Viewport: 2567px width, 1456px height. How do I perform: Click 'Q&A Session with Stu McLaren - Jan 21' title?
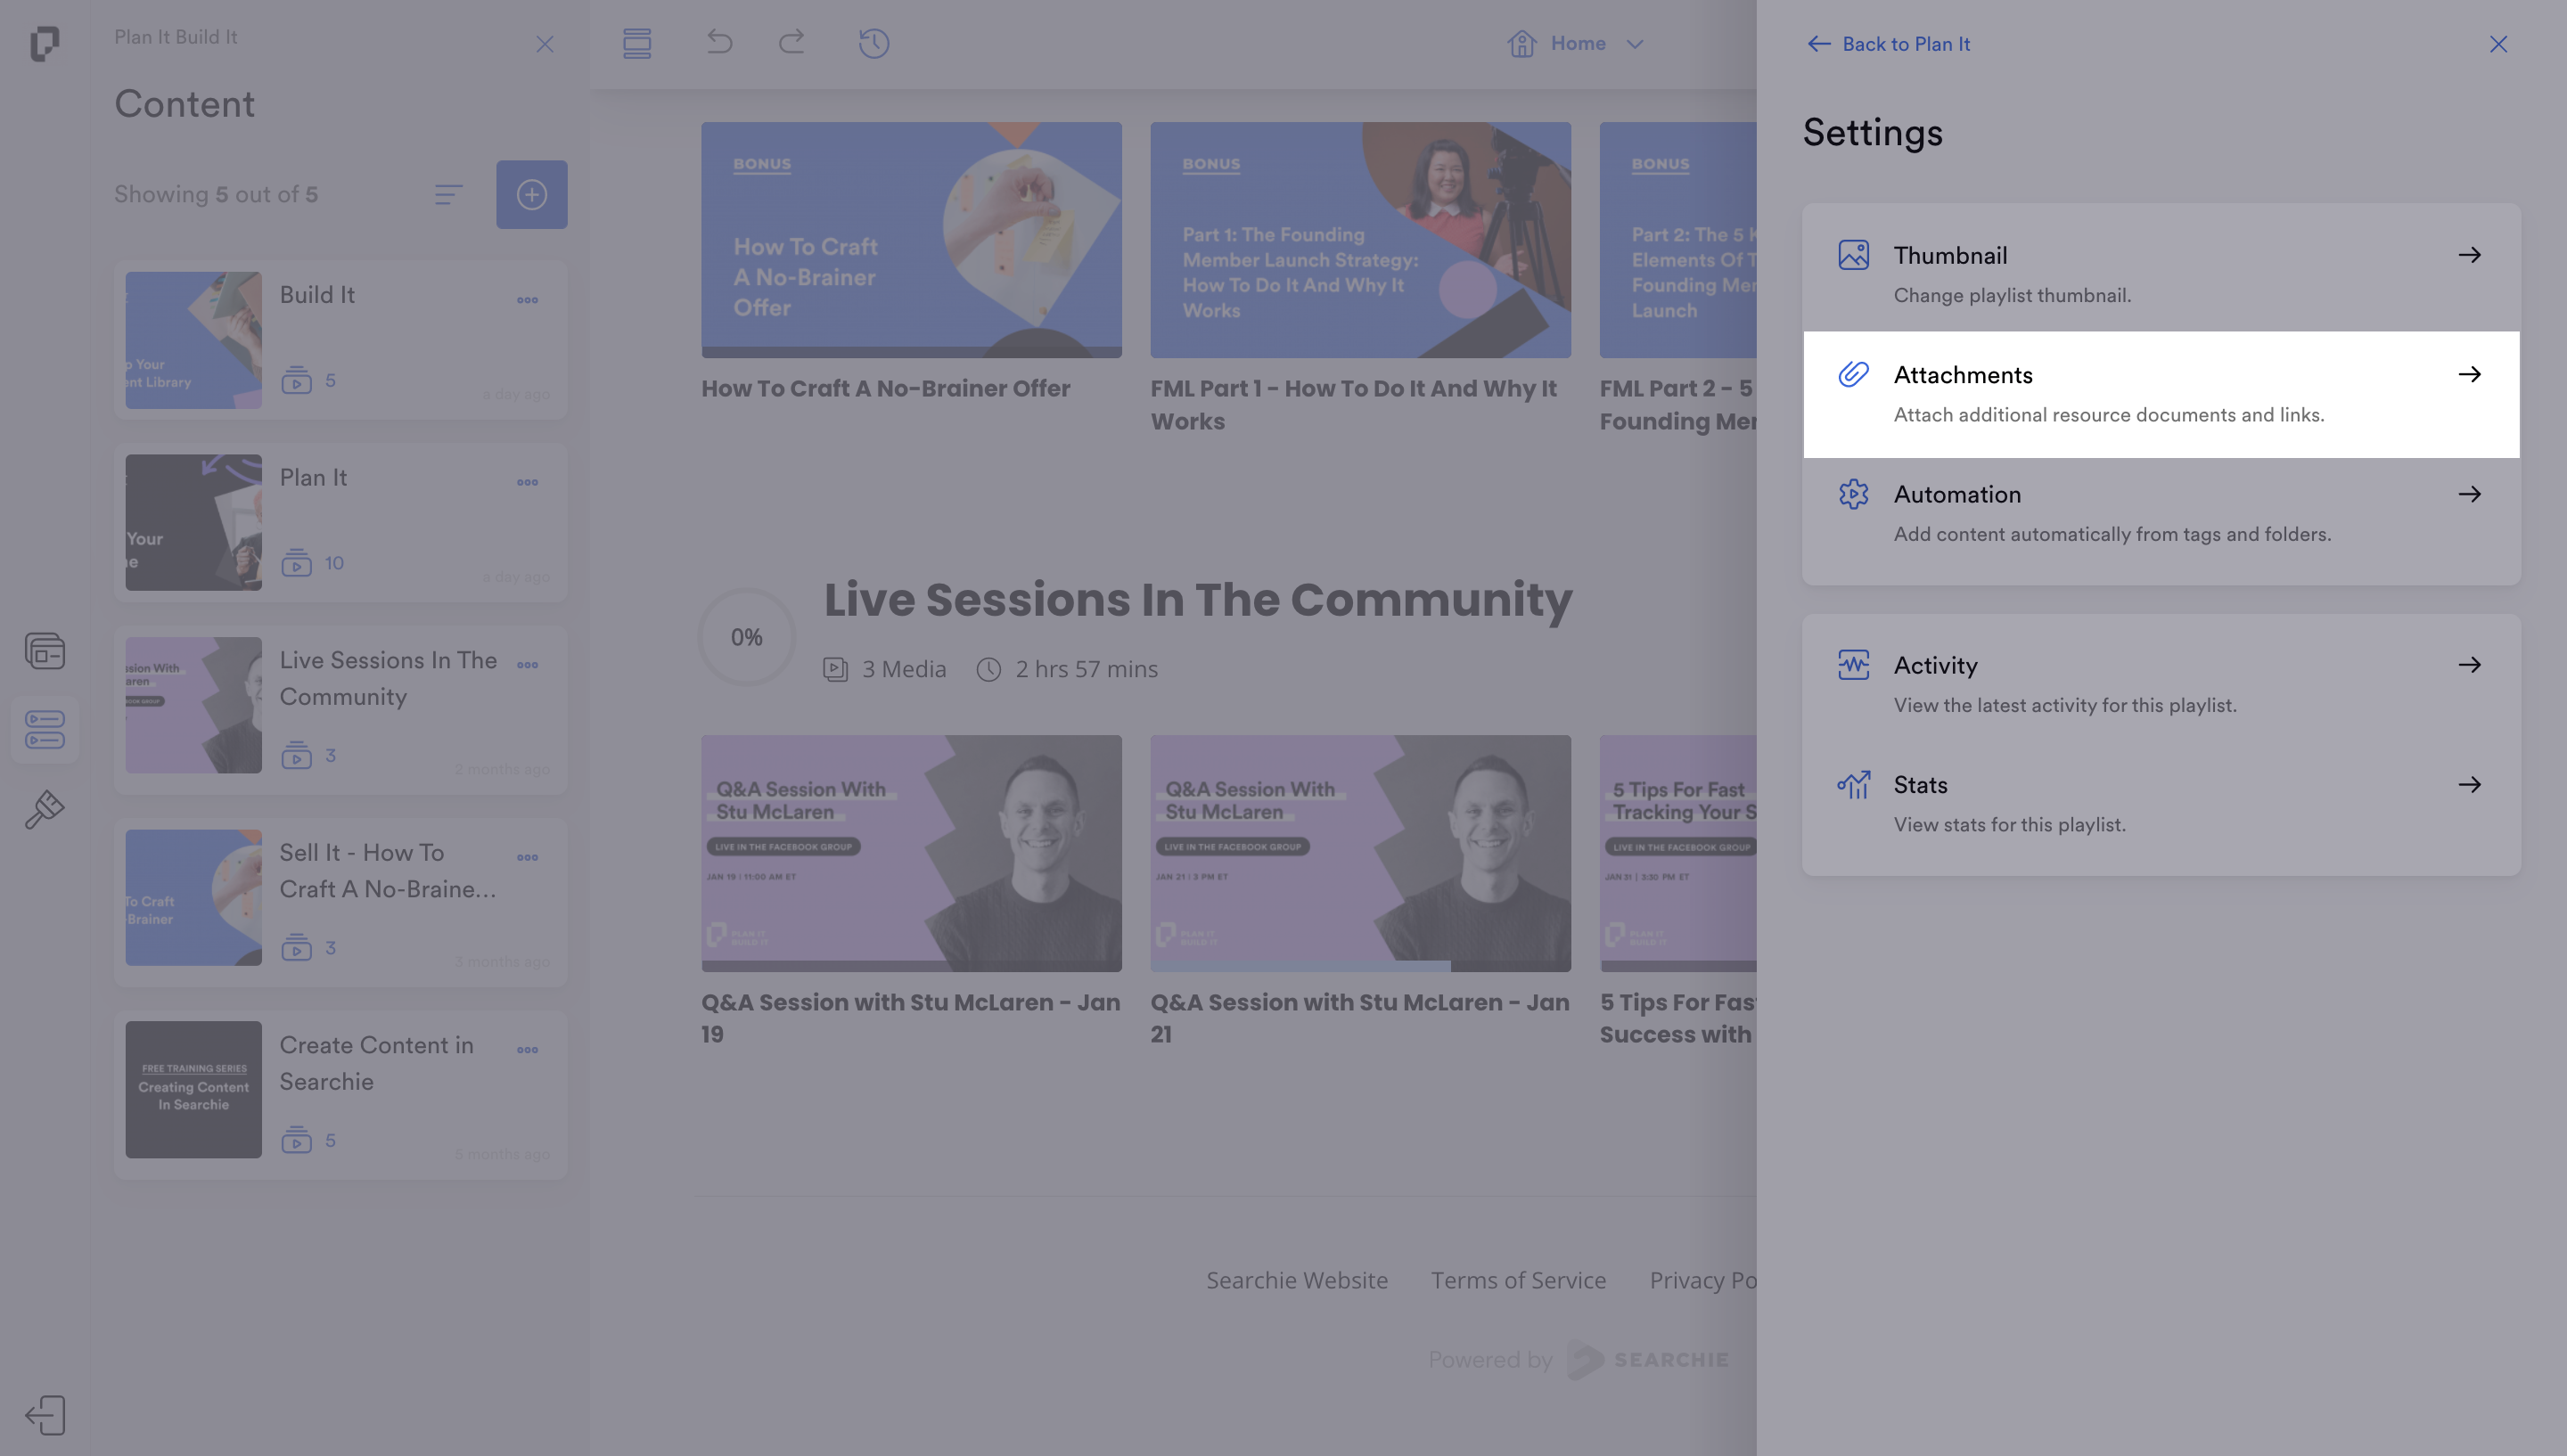coord(1360,1018)
